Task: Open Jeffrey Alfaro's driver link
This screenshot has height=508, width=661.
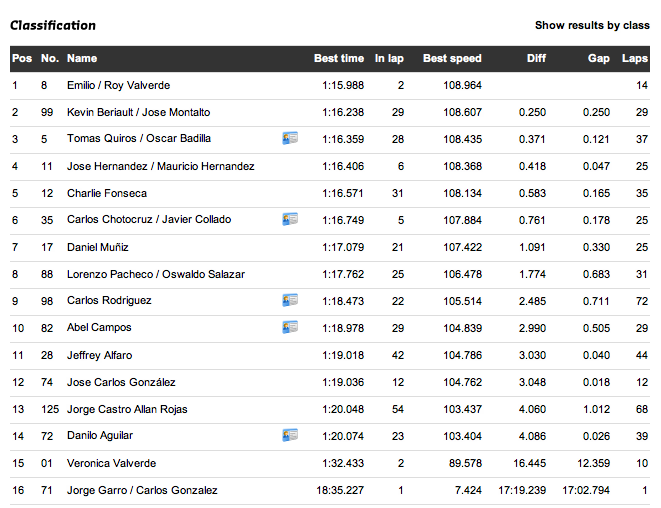Action: click(x=99, y=355)
